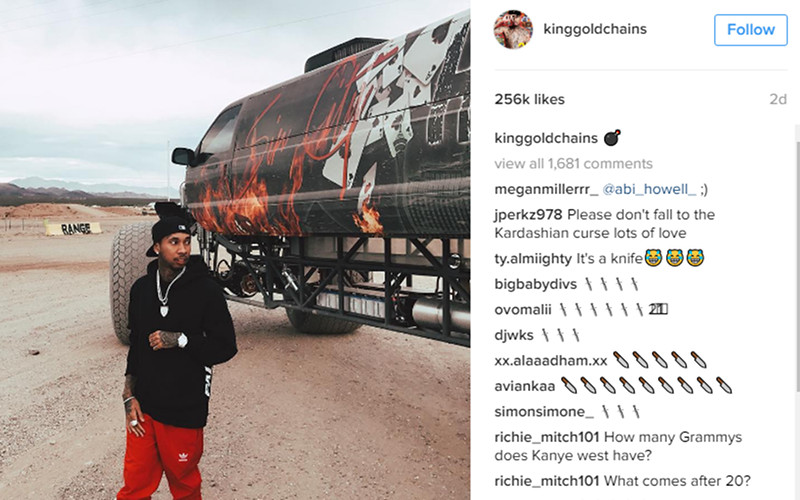The width and height of the screenshot is (800, 500).
Task: Click the laughing emojis in ty.almiighty's comment
Action: click(674, 258)
